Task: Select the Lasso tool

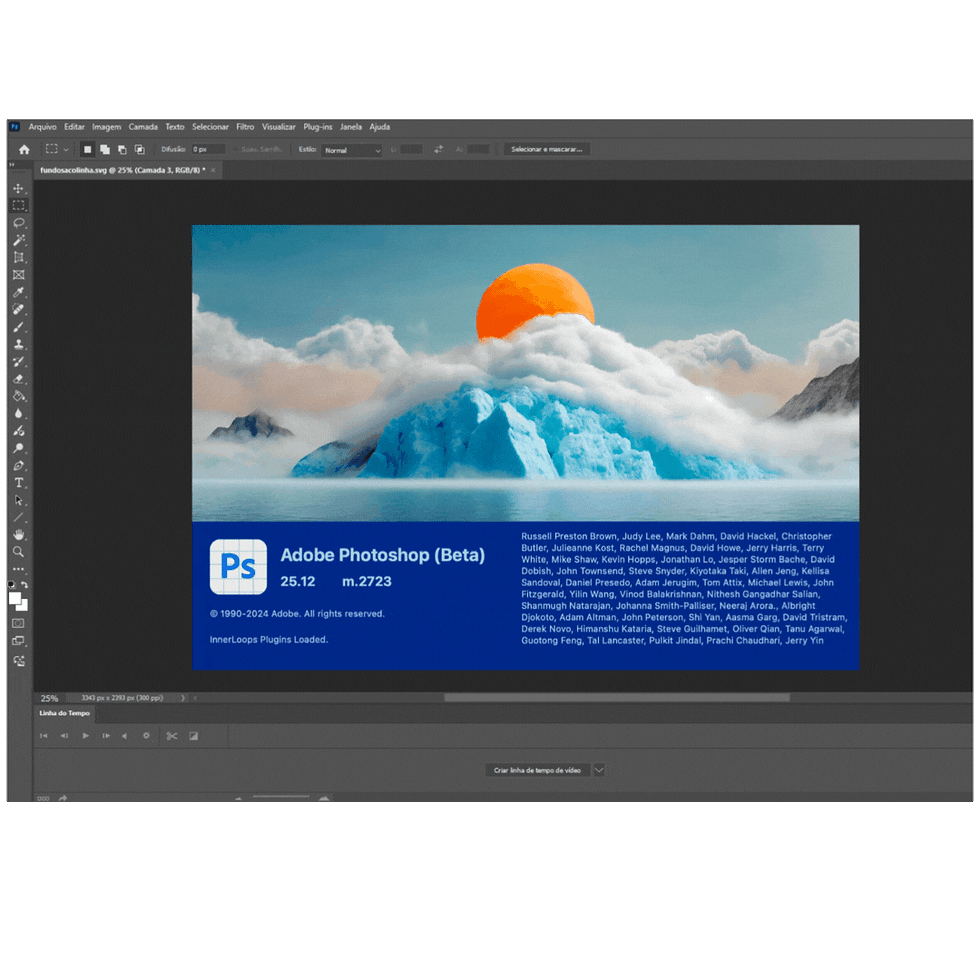Action: [x=18, y=223]
